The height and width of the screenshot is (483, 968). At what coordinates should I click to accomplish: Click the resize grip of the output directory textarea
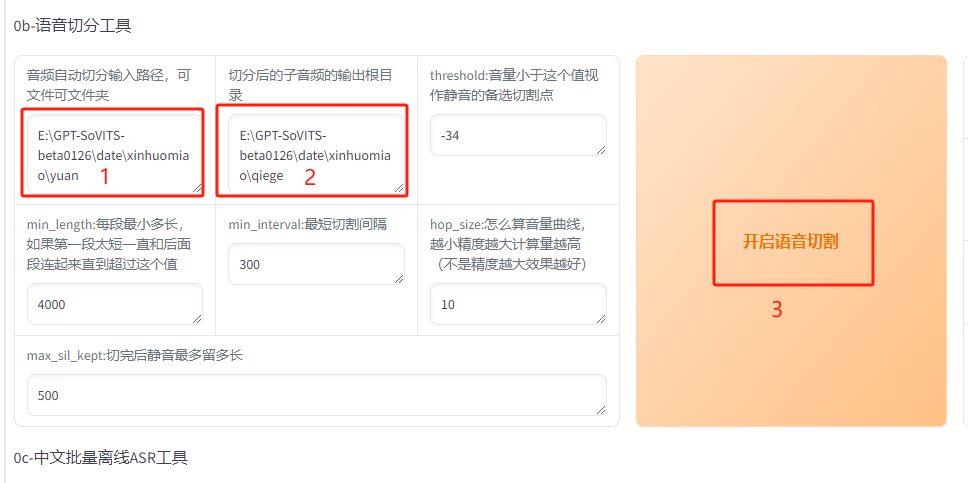pos(399,188)
